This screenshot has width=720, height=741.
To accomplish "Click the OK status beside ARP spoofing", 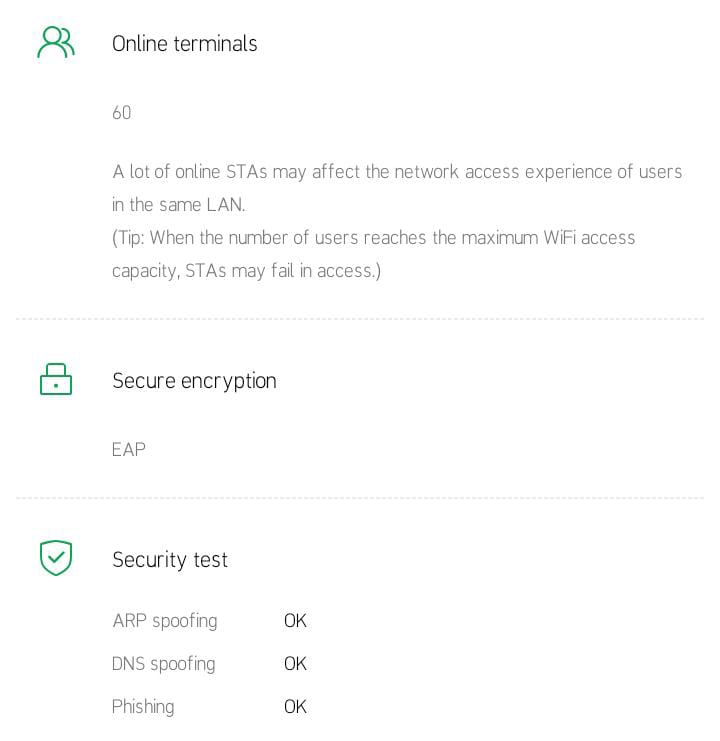I will coord(295,621).
